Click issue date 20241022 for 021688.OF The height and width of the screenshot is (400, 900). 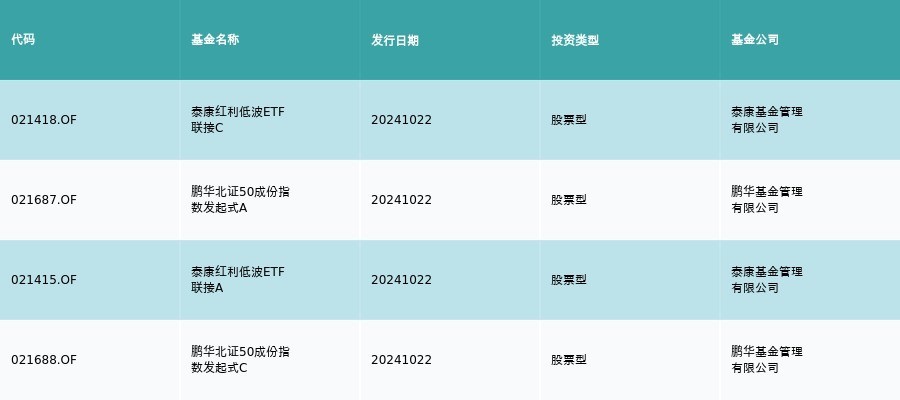point(401,360)
